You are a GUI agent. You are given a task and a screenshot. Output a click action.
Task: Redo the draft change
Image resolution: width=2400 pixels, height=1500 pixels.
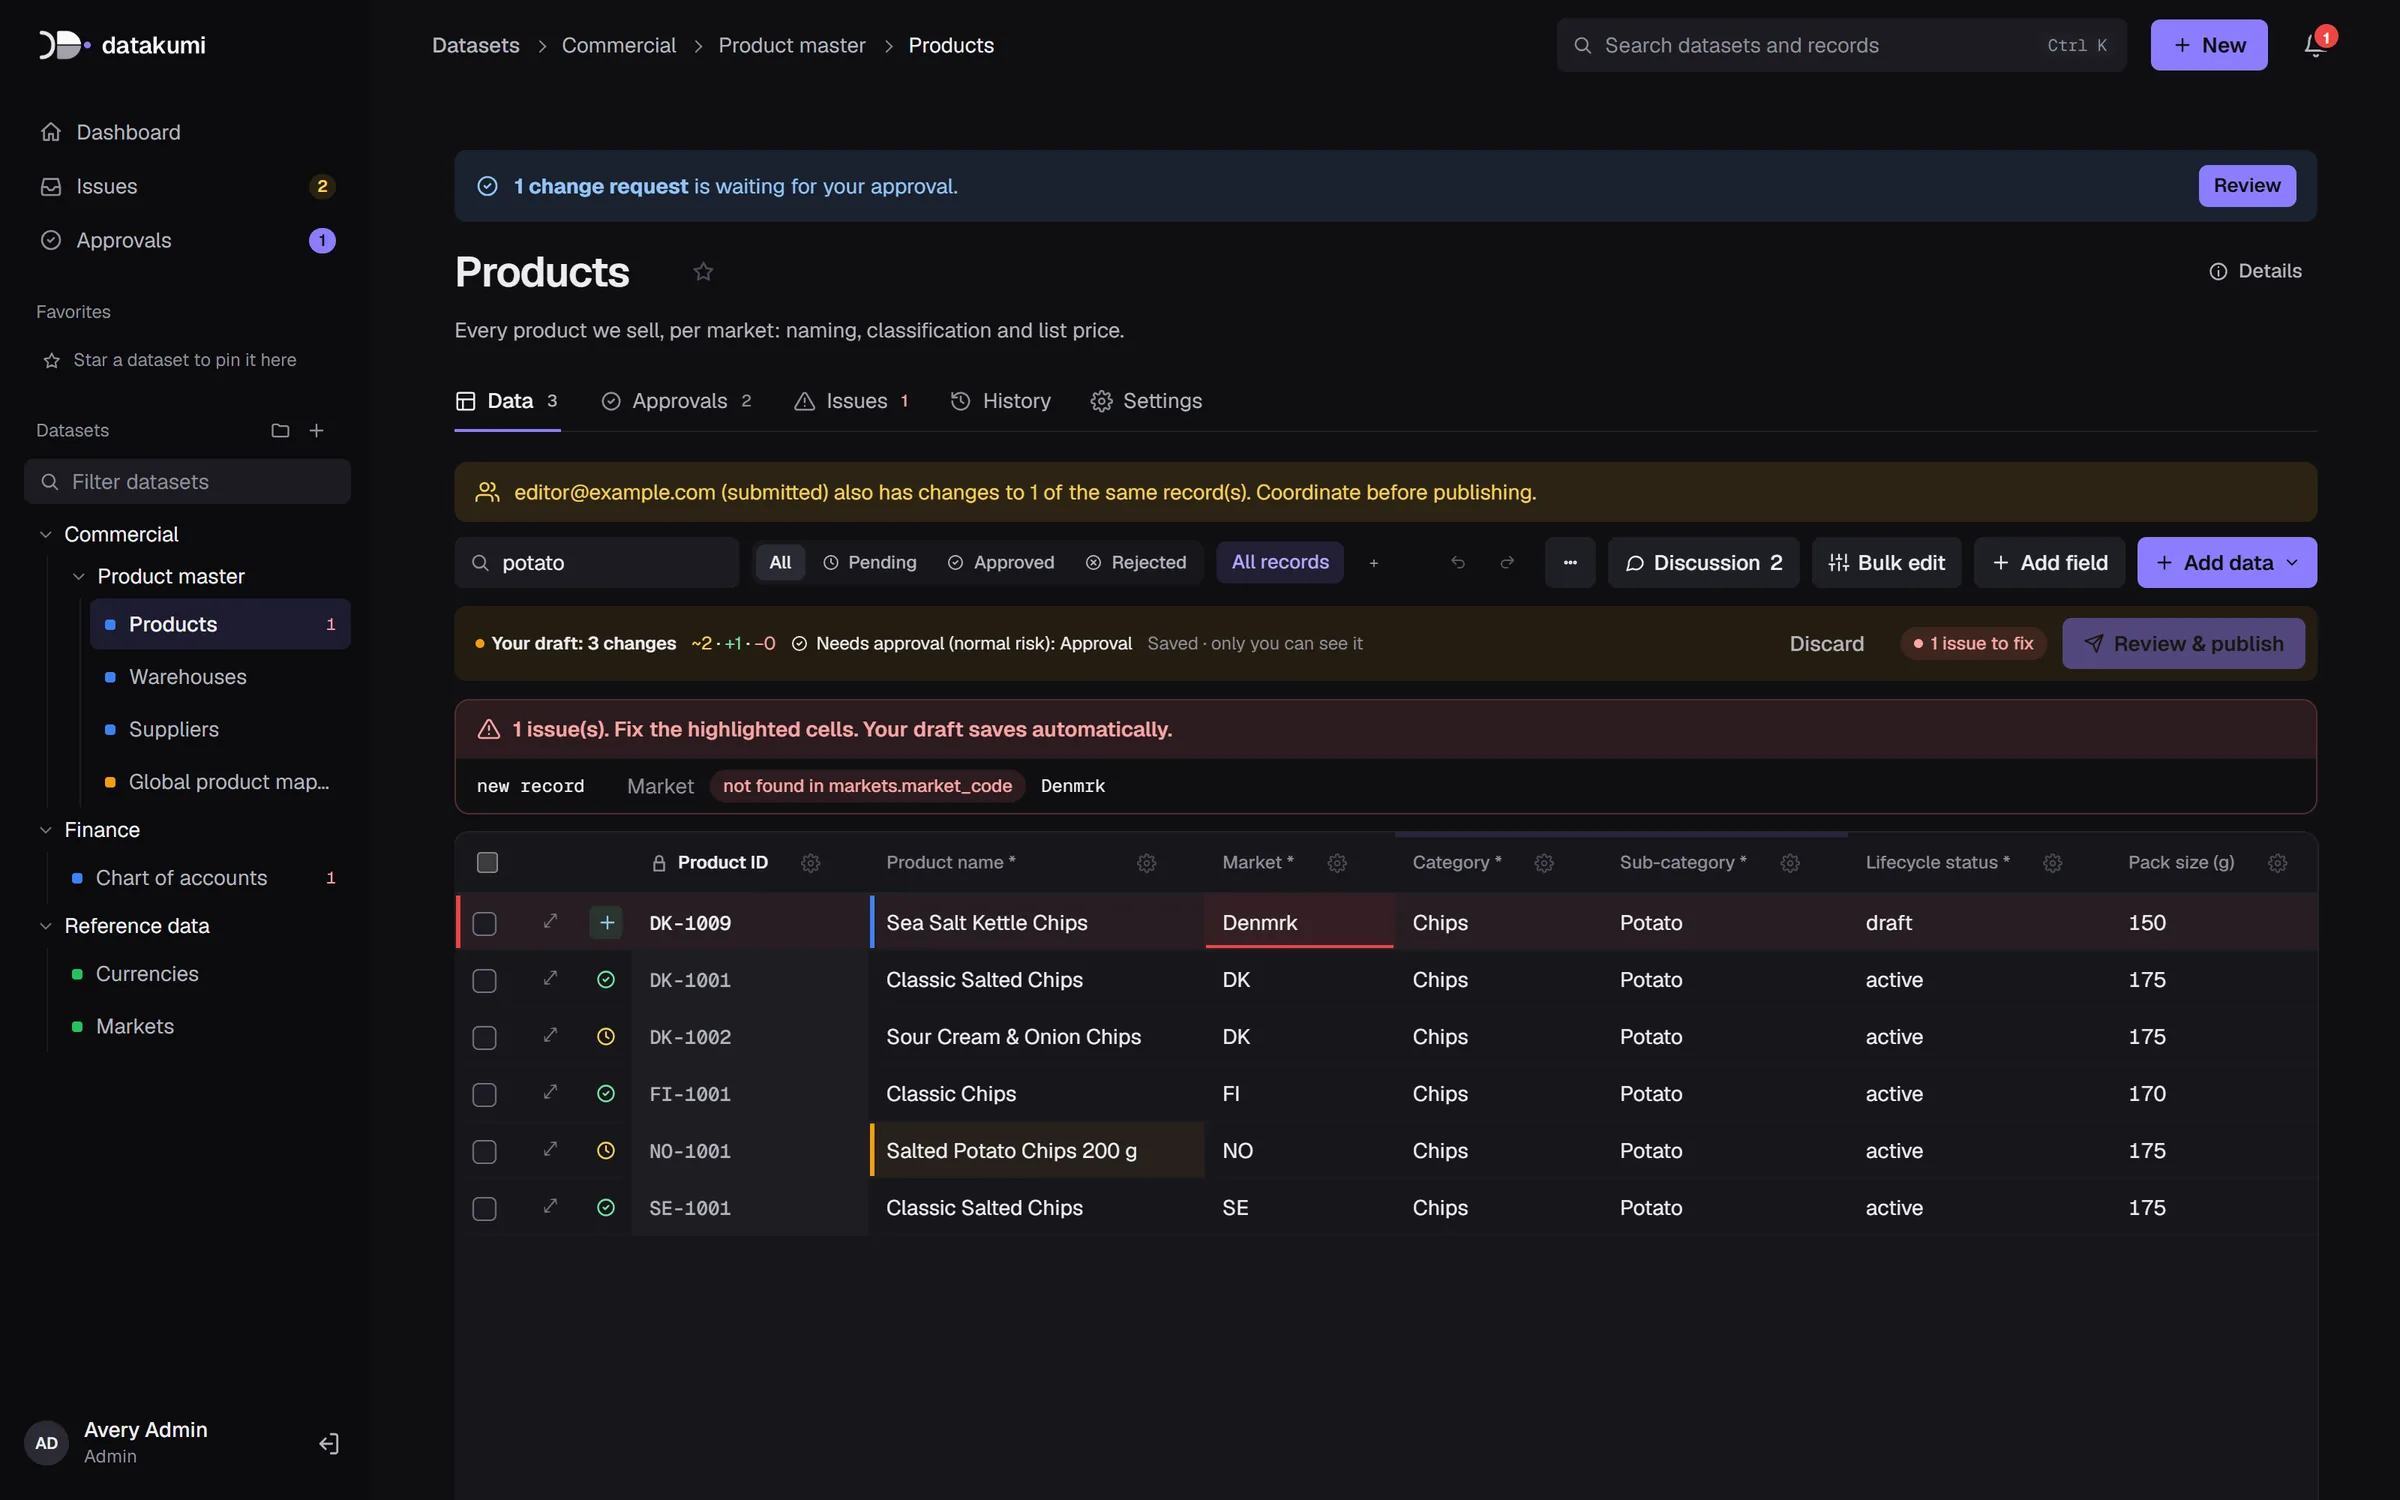[1507, 563]
